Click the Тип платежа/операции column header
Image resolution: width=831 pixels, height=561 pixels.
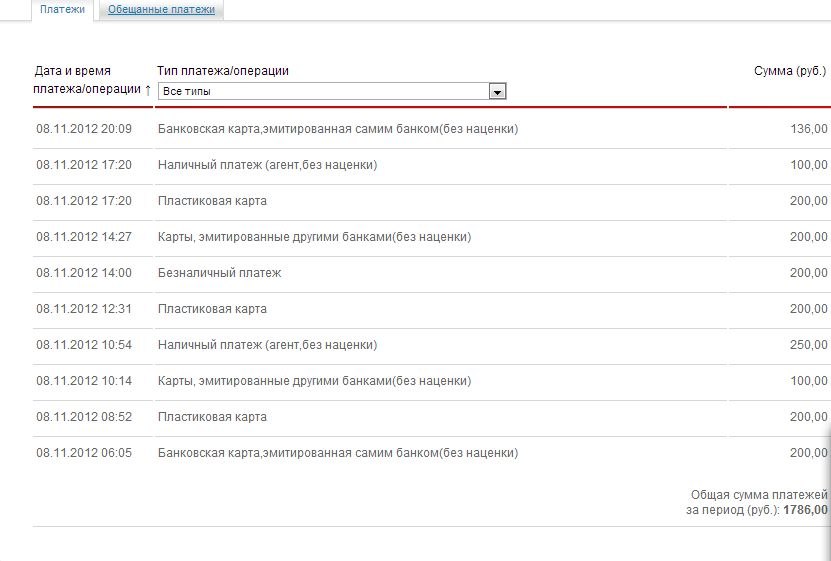[223, 71]
